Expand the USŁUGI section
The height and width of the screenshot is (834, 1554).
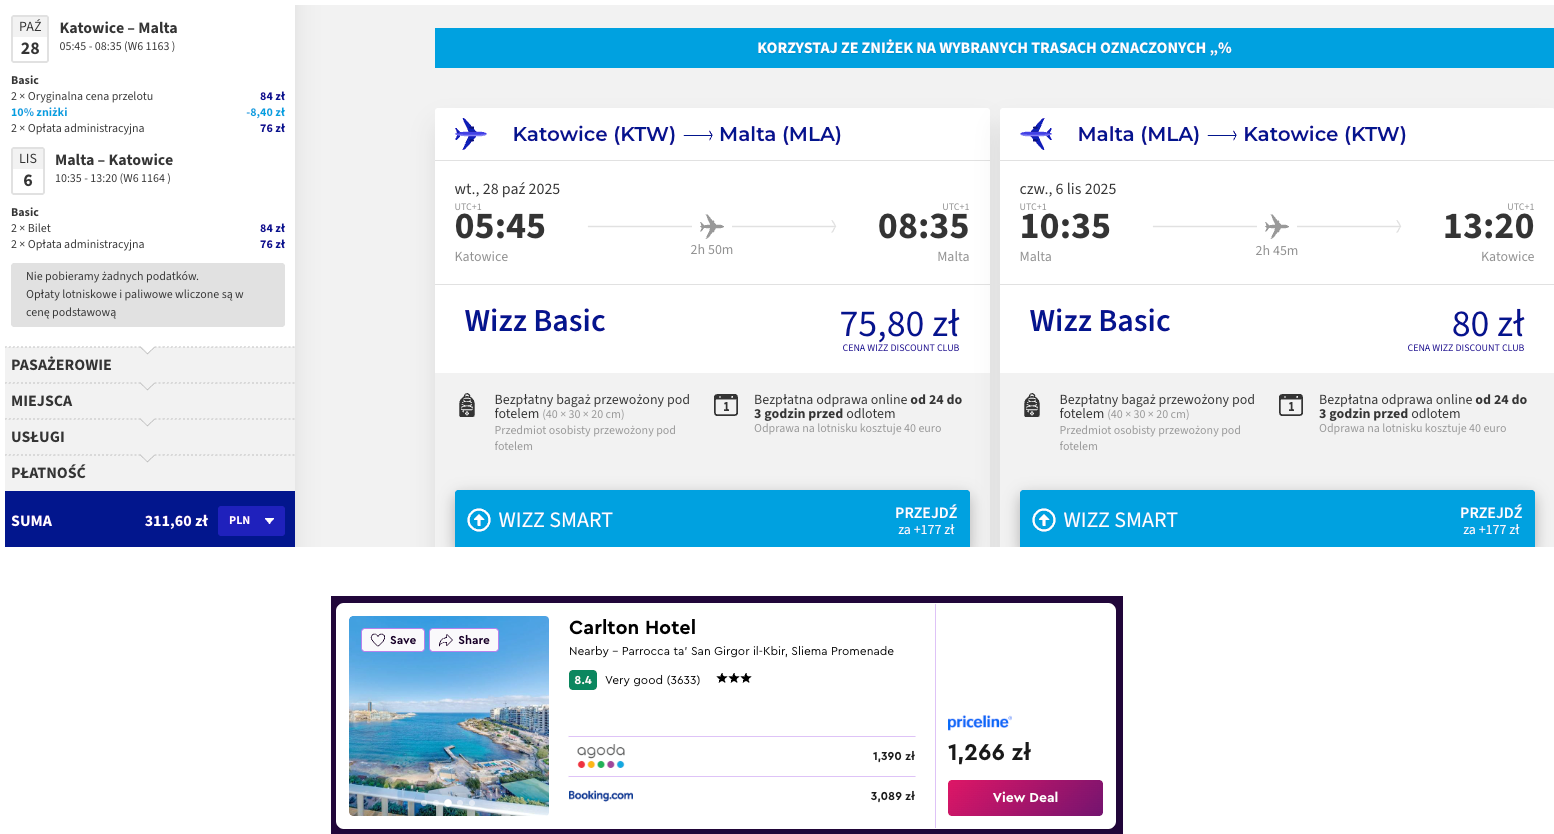(150, 436)
